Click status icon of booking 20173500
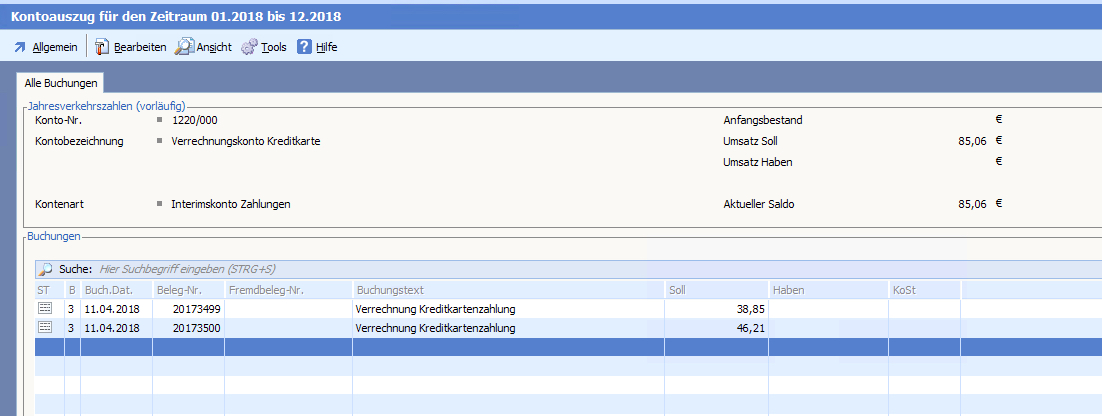 click(x=45, y=328)
